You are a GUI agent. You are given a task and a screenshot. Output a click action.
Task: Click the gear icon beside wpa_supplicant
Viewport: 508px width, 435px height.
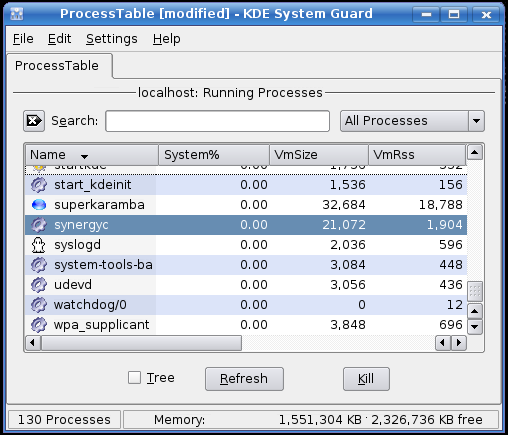click(x=39, y=325)
